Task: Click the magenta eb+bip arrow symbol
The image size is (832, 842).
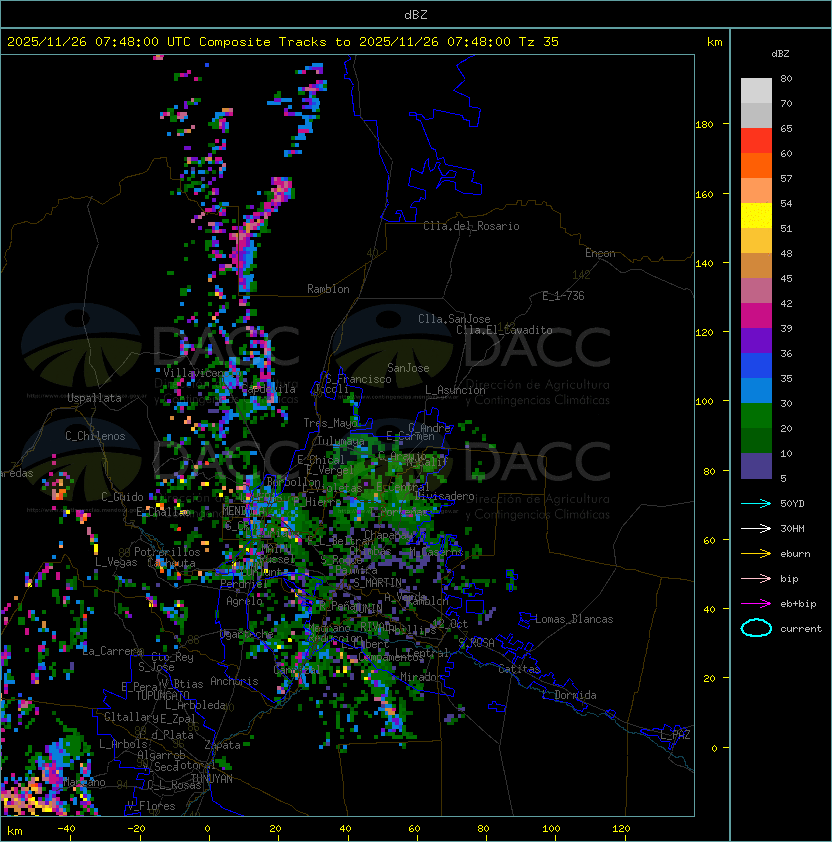Action: point(756,604)
